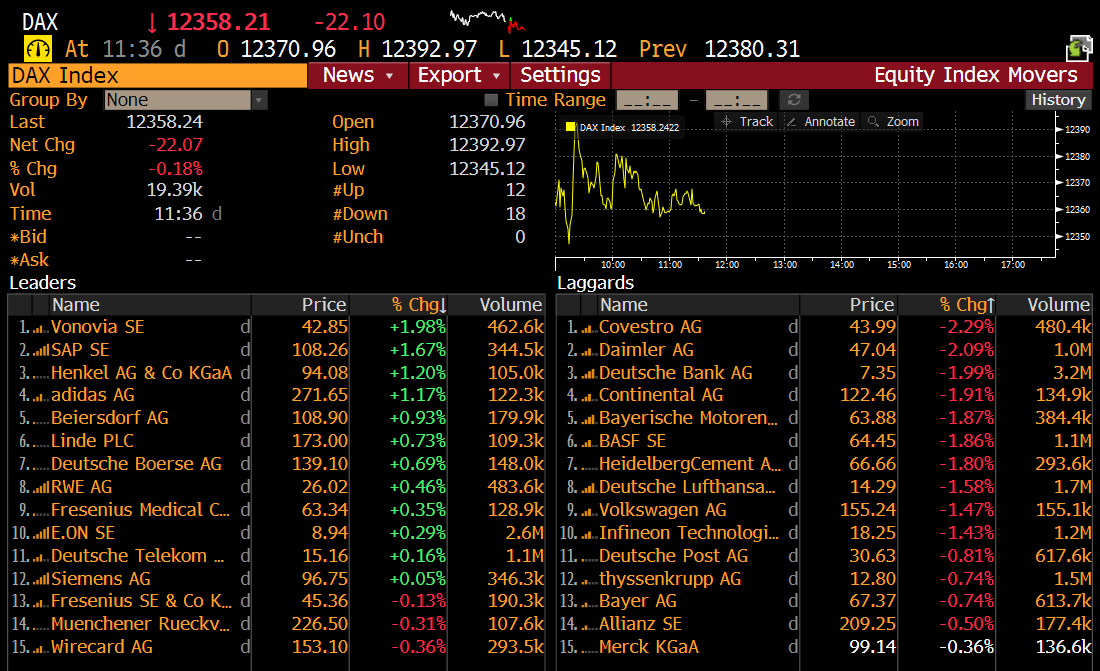Click the yellow DAX Index legend swatch
This screenshot has height=671, width=1100.
pyautogui.click(x=570, y=127)
